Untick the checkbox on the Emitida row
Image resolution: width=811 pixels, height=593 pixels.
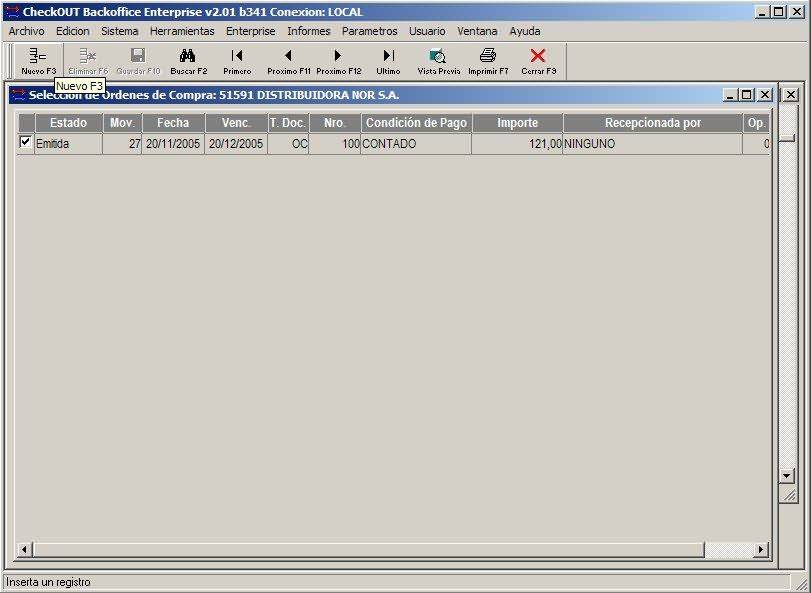point(25,142)
